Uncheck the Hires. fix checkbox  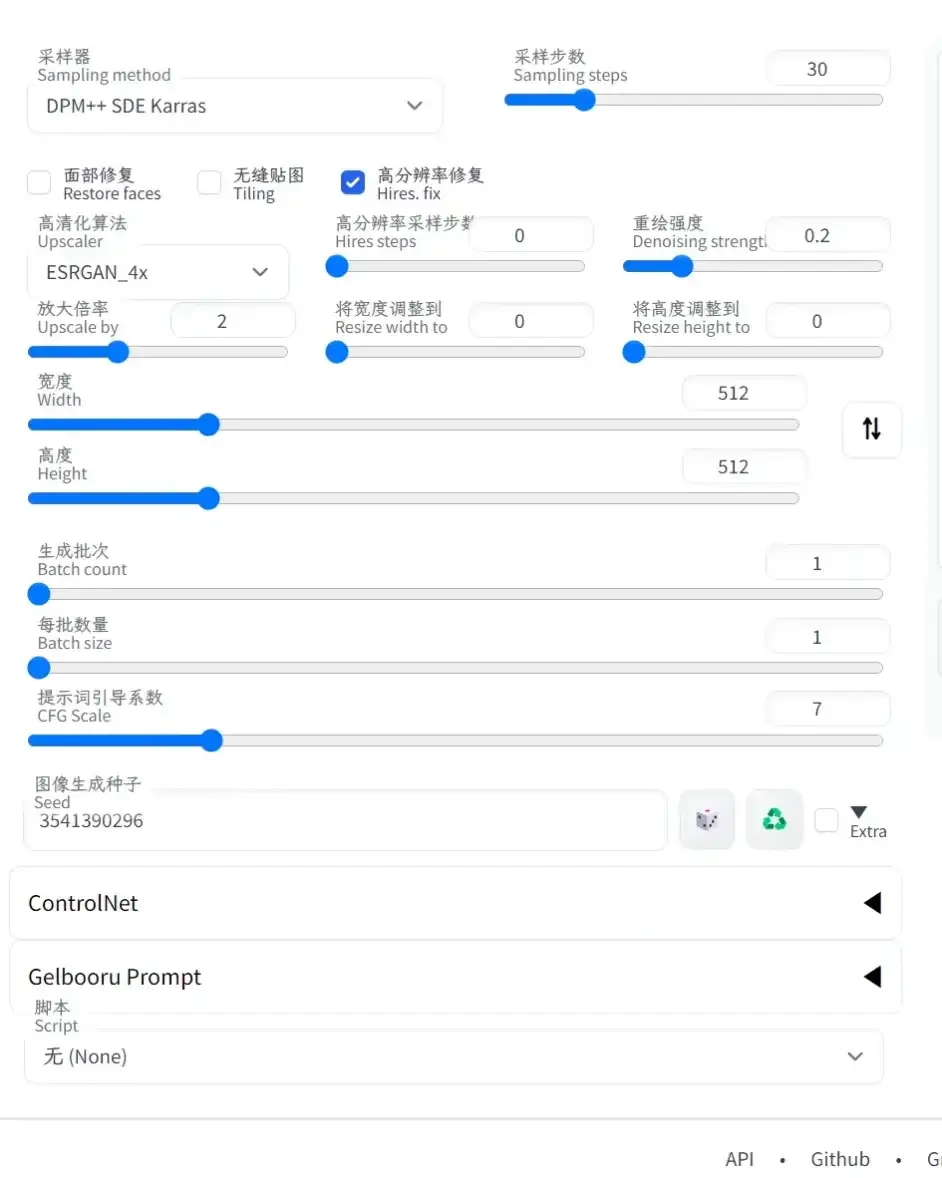[352, 183]
